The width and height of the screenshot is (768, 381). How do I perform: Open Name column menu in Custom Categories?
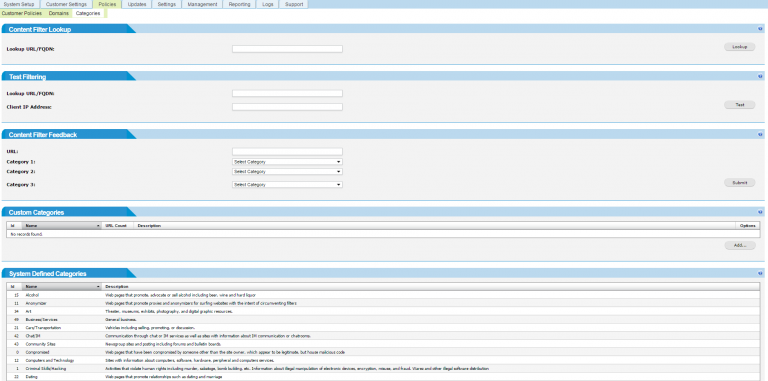coord(98,226)
